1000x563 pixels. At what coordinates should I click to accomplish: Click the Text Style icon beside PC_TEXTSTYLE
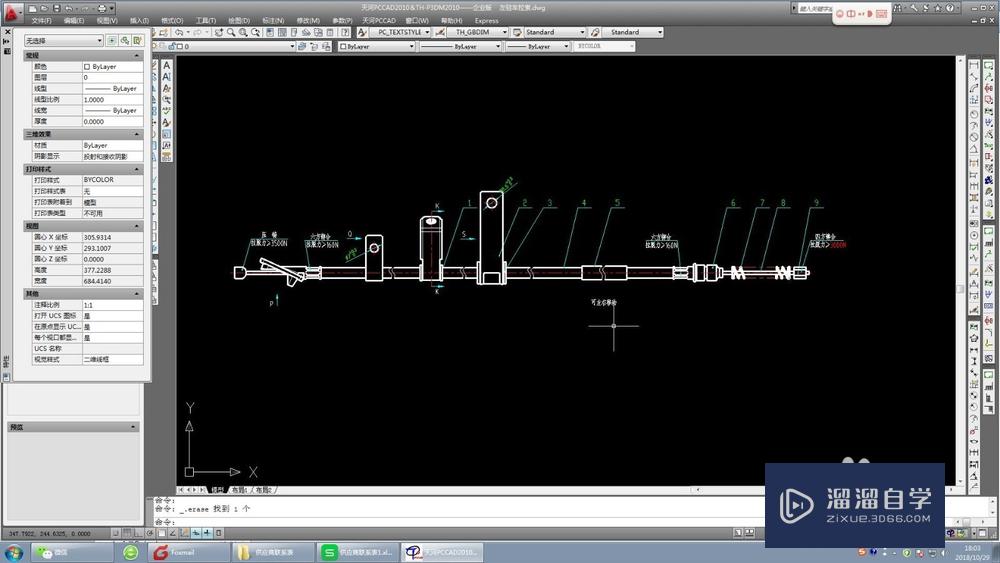[x=362, y=32]
